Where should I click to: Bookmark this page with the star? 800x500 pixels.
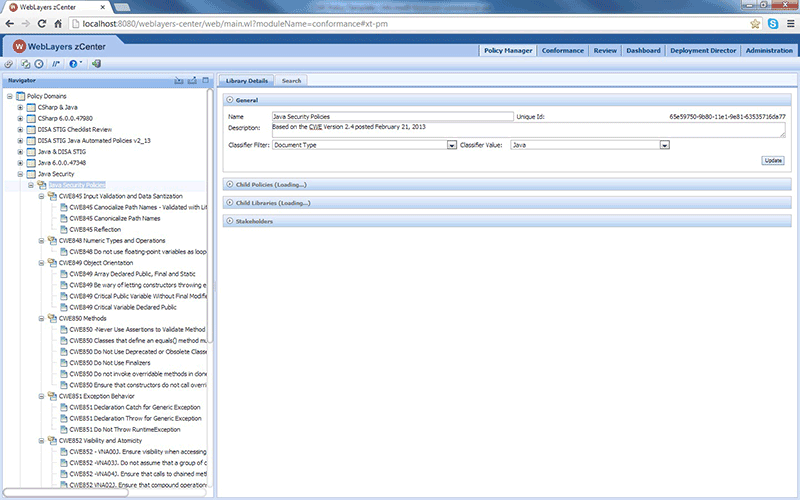click(x=755, y=23)
